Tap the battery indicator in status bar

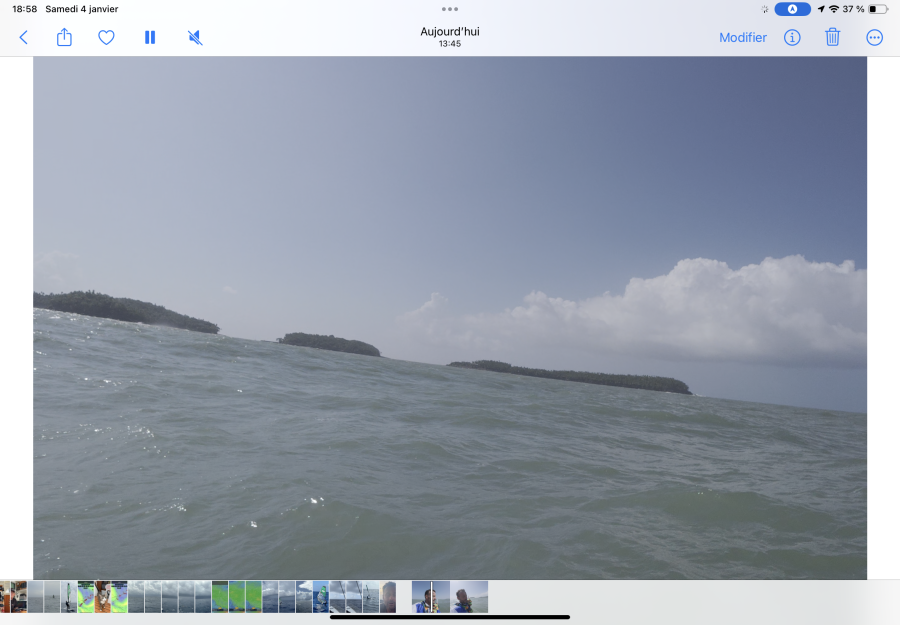(x=877, y=9)
